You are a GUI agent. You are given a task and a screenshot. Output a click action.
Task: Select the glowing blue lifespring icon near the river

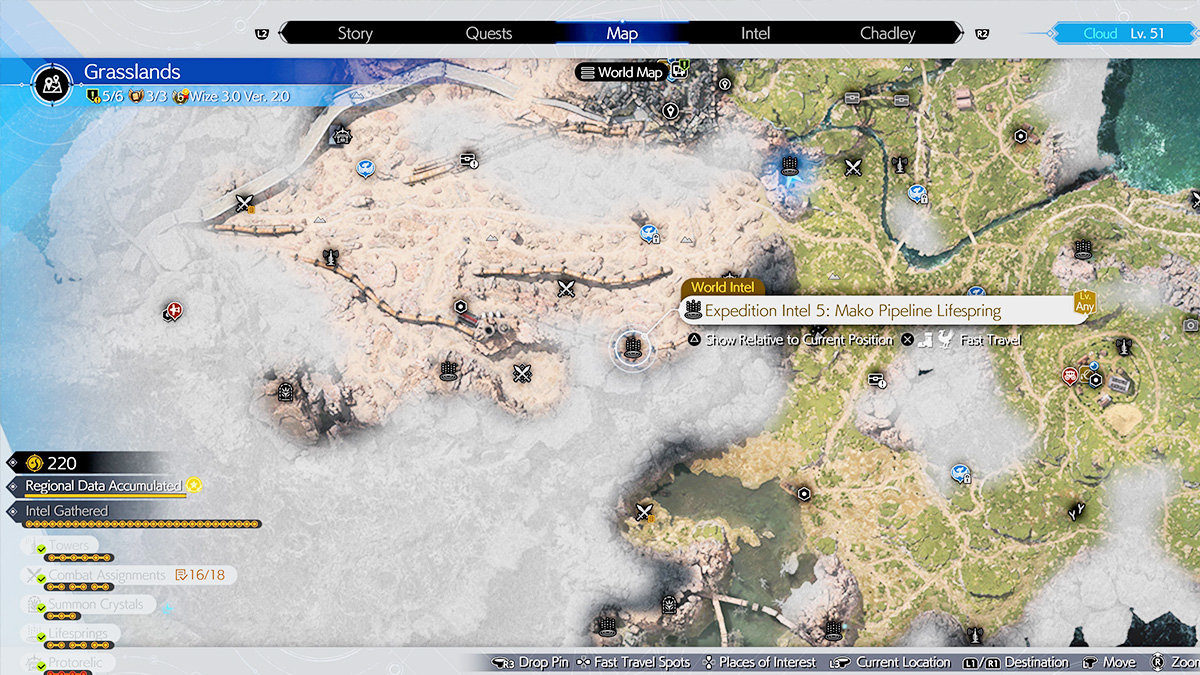click(788, 165)
